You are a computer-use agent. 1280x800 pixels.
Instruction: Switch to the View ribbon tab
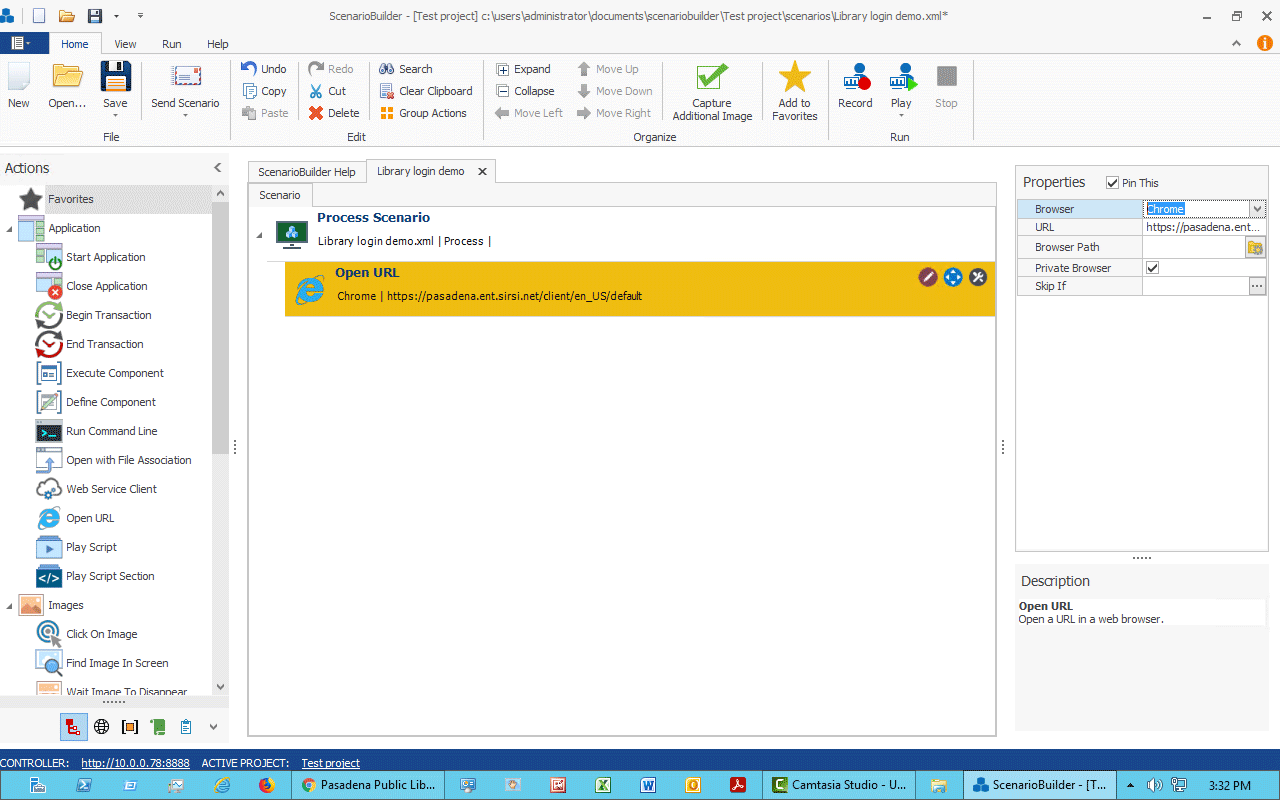point(125,44)
